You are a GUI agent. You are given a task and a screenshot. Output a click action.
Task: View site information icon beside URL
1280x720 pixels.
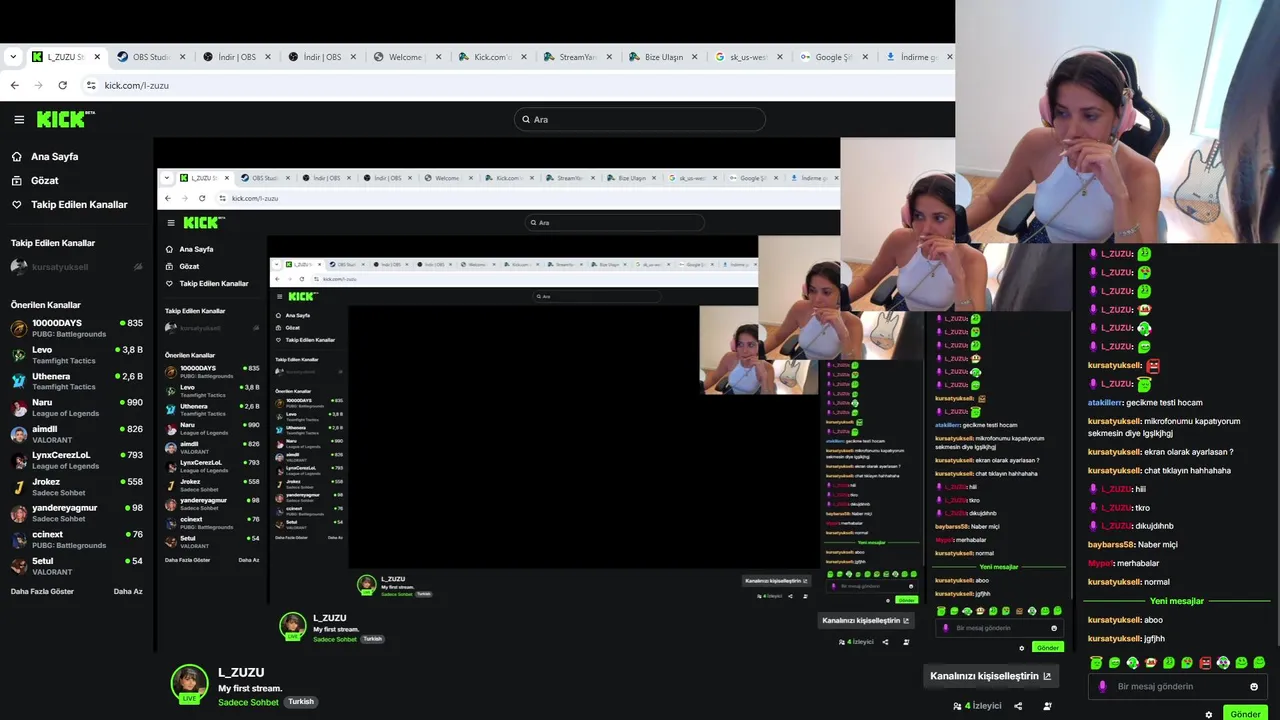tap(91, 85)
